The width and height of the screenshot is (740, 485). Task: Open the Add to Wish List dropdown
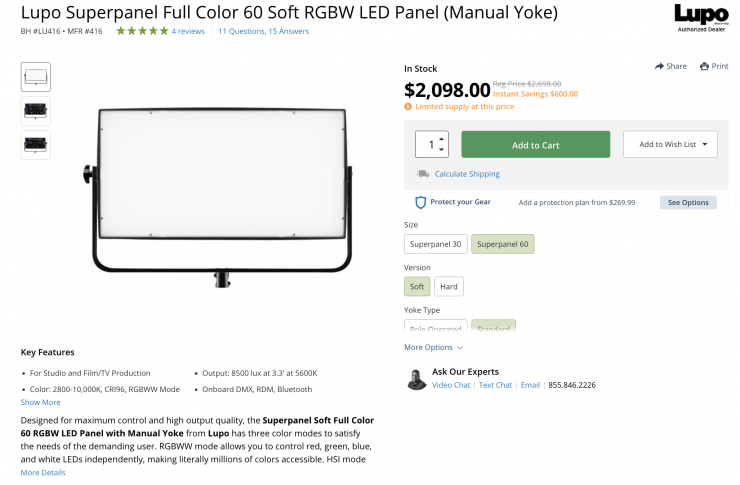pos(670,145)
